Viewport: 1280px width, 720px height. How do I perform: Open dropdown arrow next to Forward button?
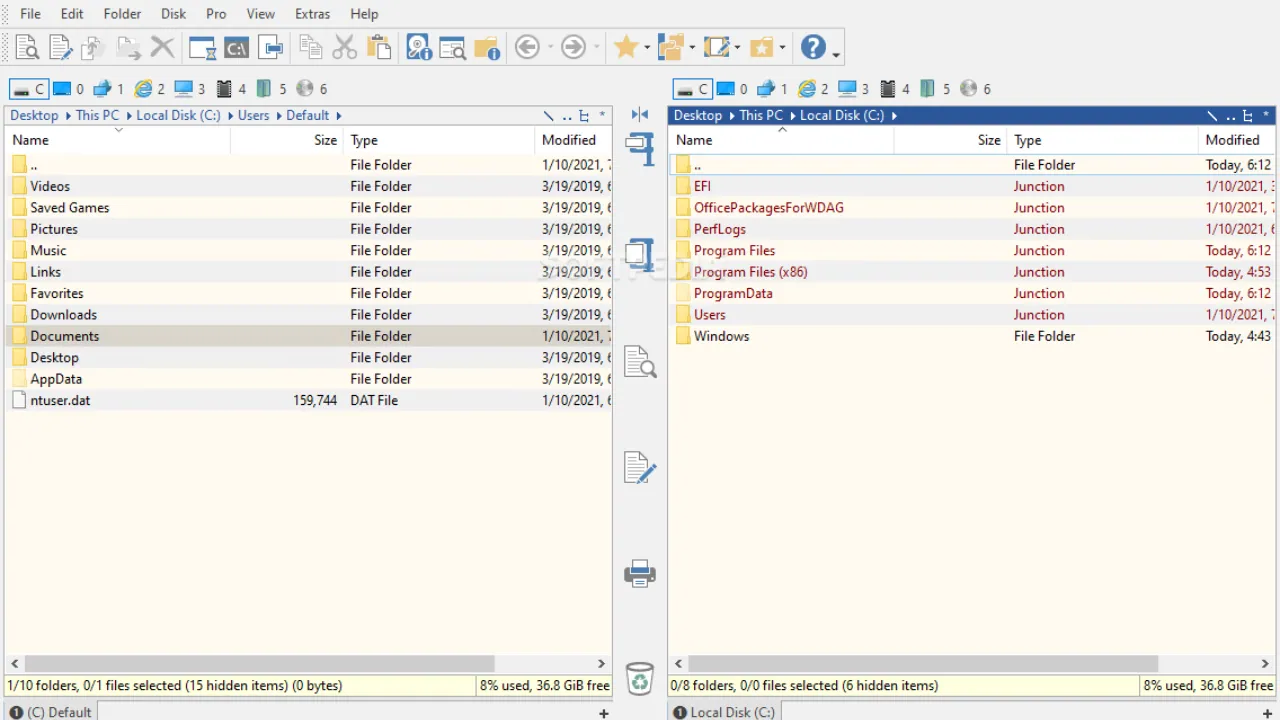tap(596, 47)
